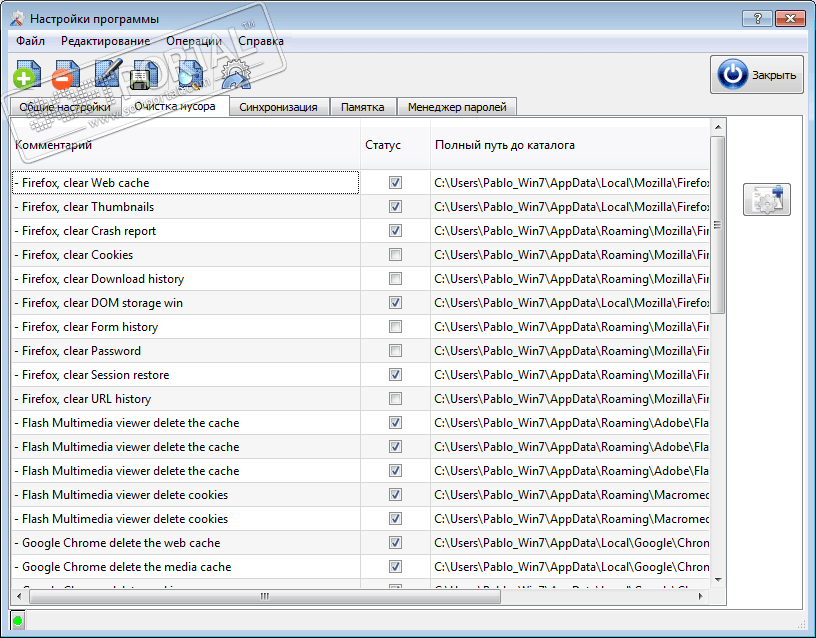
Task: Click the help question mark button in title bar
Action: click(757, 19)
